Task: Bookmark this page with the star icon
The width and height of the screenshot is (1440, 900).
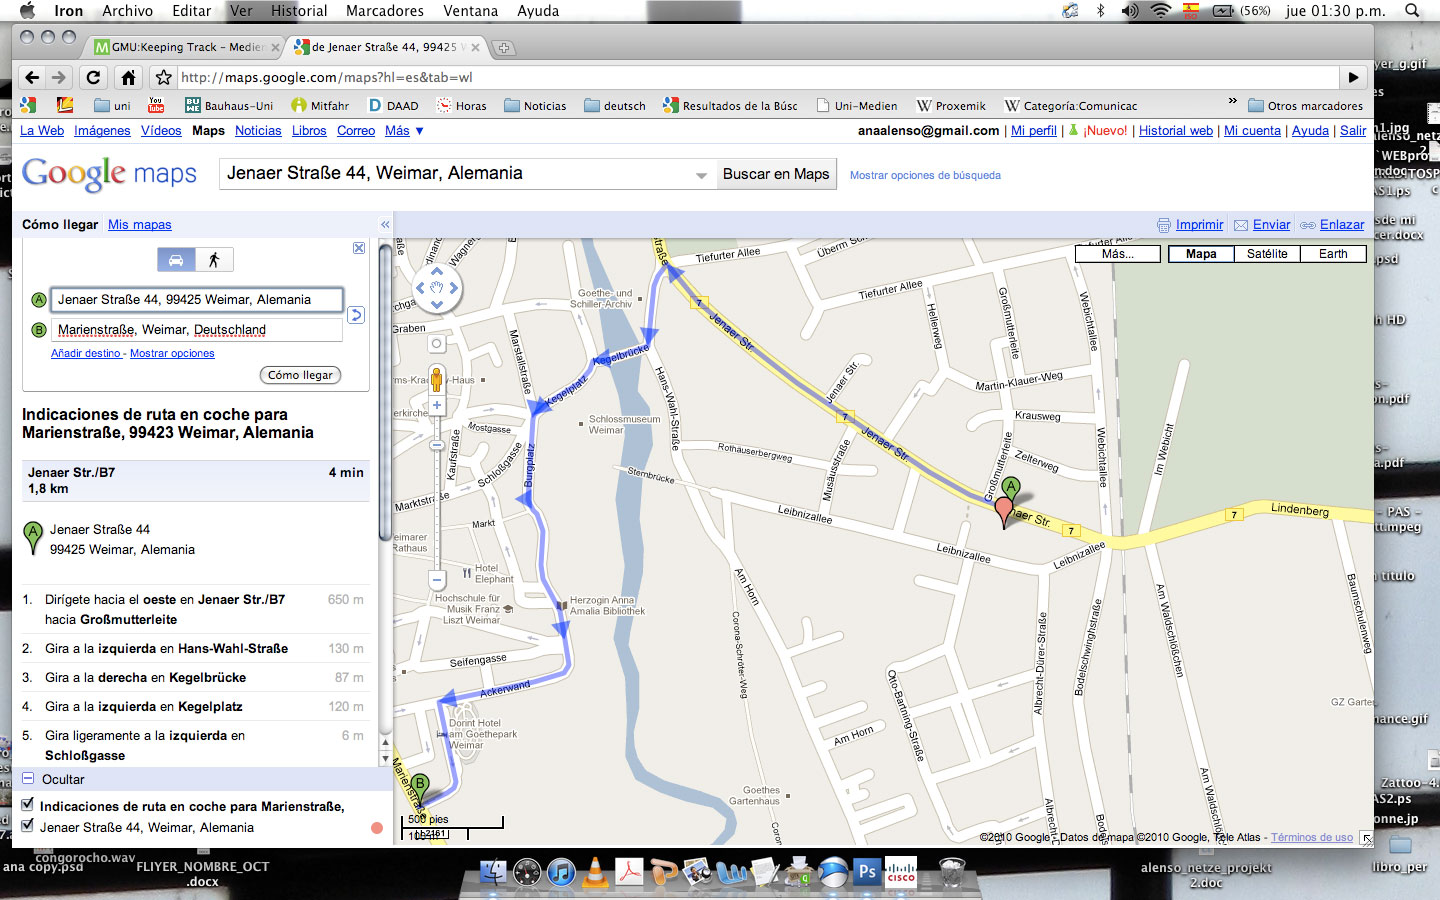Action: pyautogui.click(x=164, y=77)
